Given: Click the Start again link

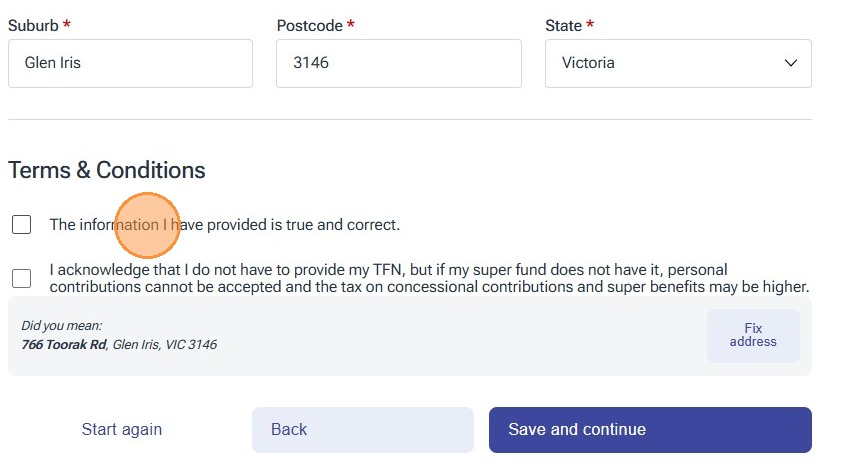Looking at the screenshot, I should (x=122, y=430).
